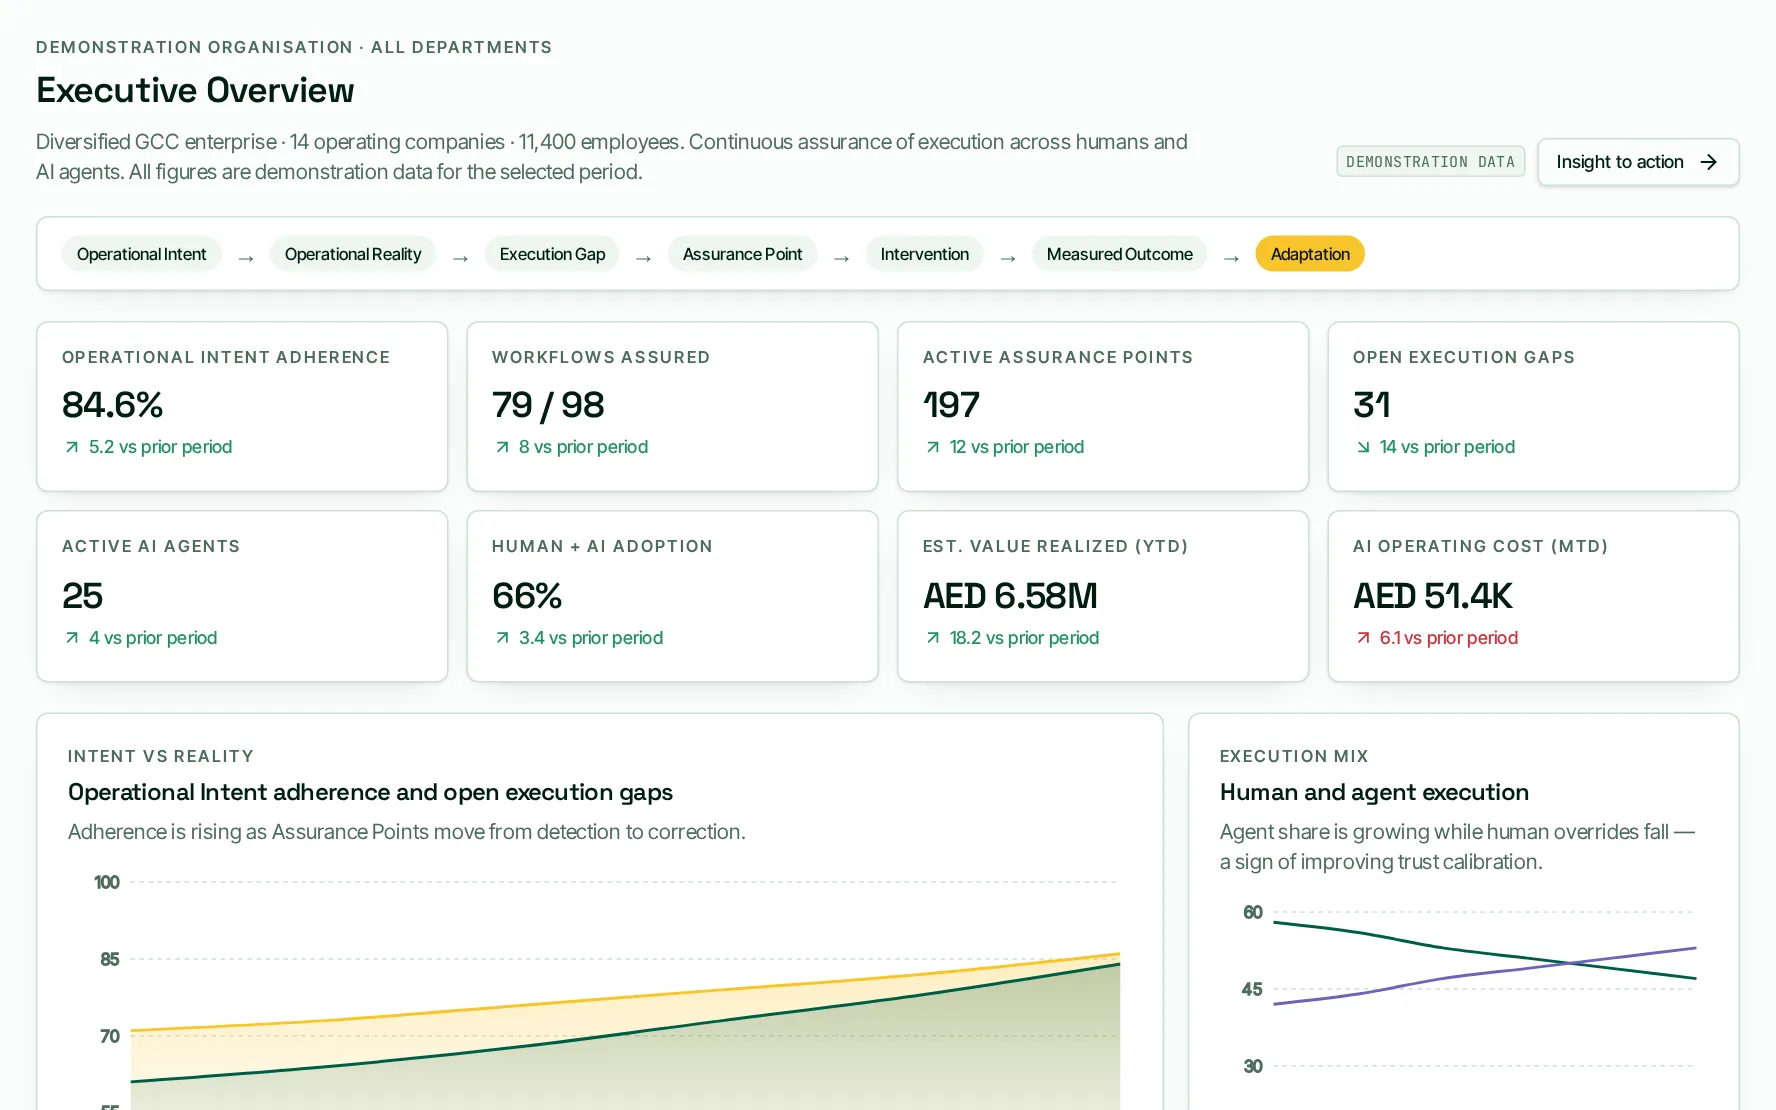The width and height of the screenshot is (1776, 1110).
Task: Click the down-trend arrow beside 14 vs prior period
Action: coord(1363,447)
